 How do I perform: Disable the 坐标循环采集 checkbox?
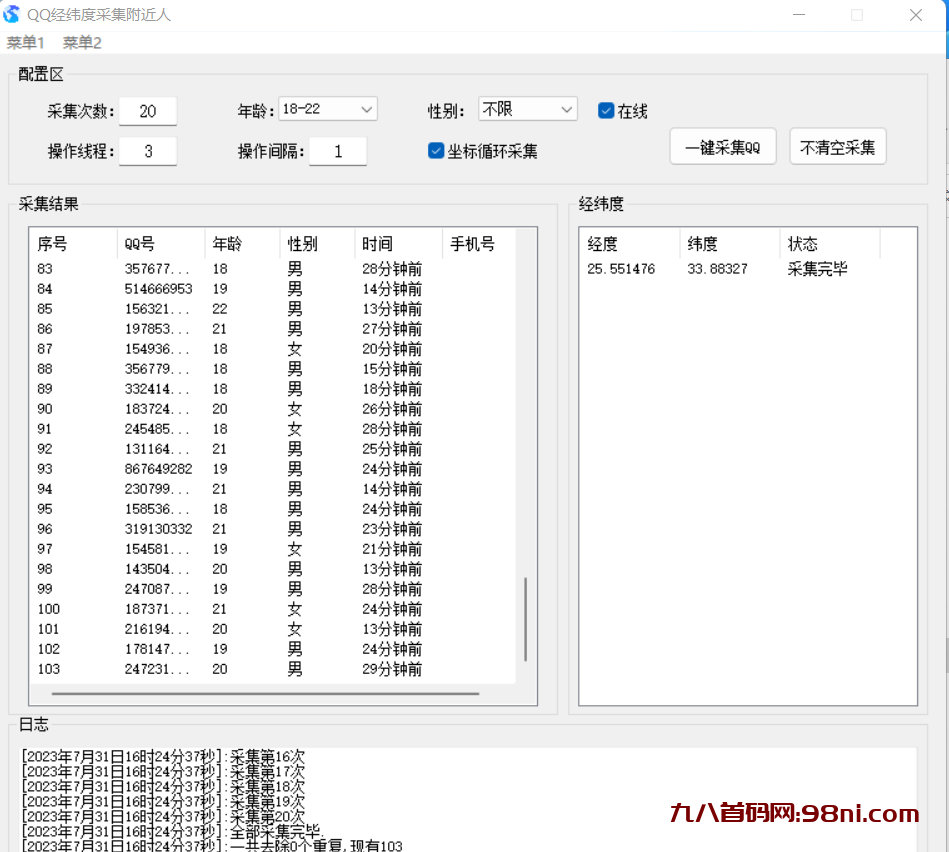[x=435, y=150]
